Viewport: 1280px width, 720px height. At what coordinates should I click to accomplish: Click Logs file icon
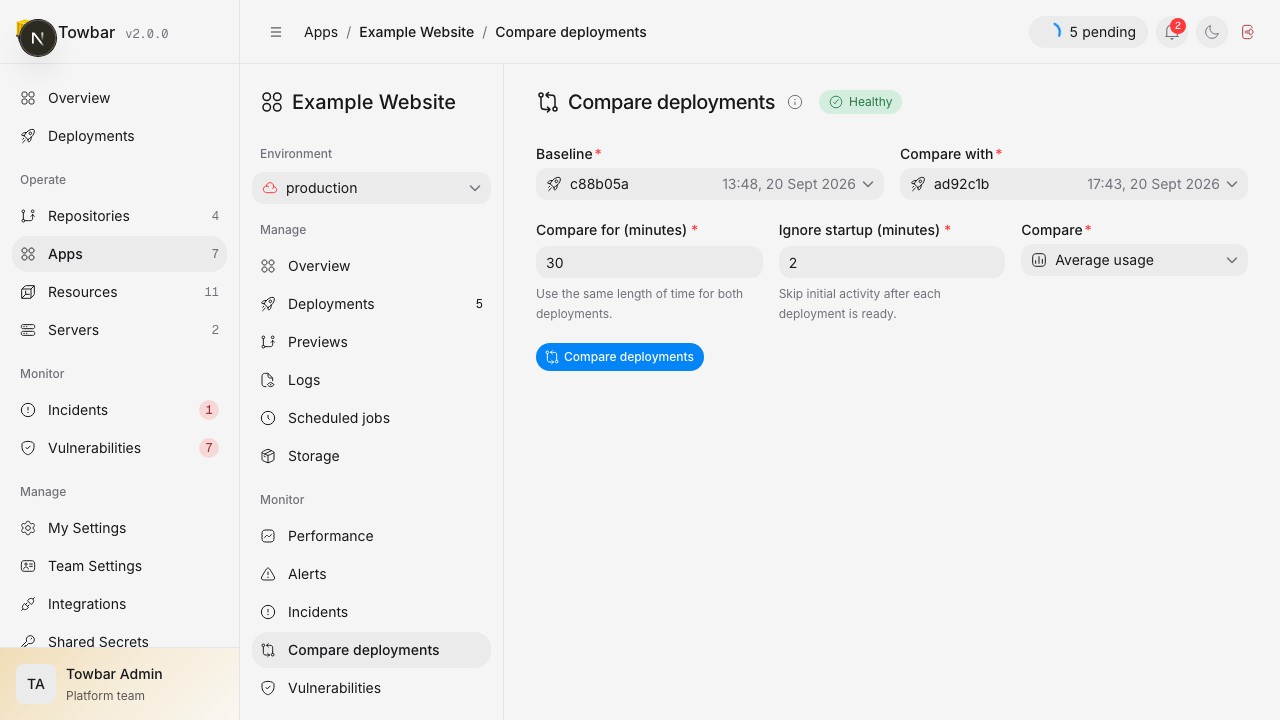pyautogui.click(x=268, y=380)
